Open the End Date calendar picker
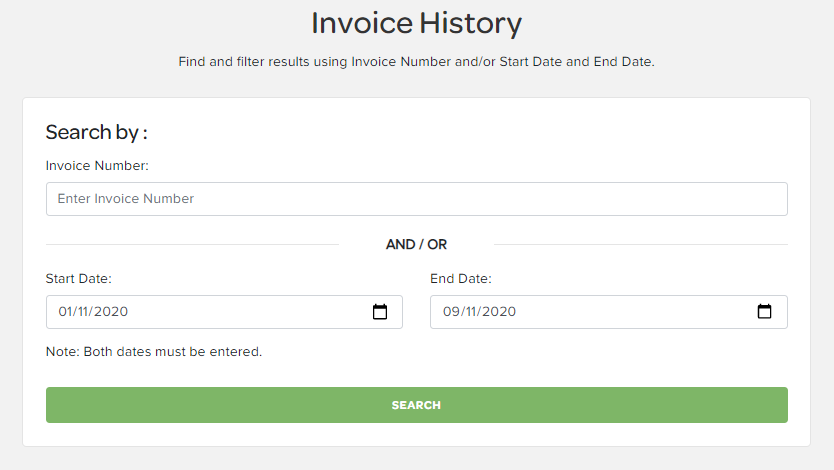This screenshot has height=470, width=834. click(764, 312)
